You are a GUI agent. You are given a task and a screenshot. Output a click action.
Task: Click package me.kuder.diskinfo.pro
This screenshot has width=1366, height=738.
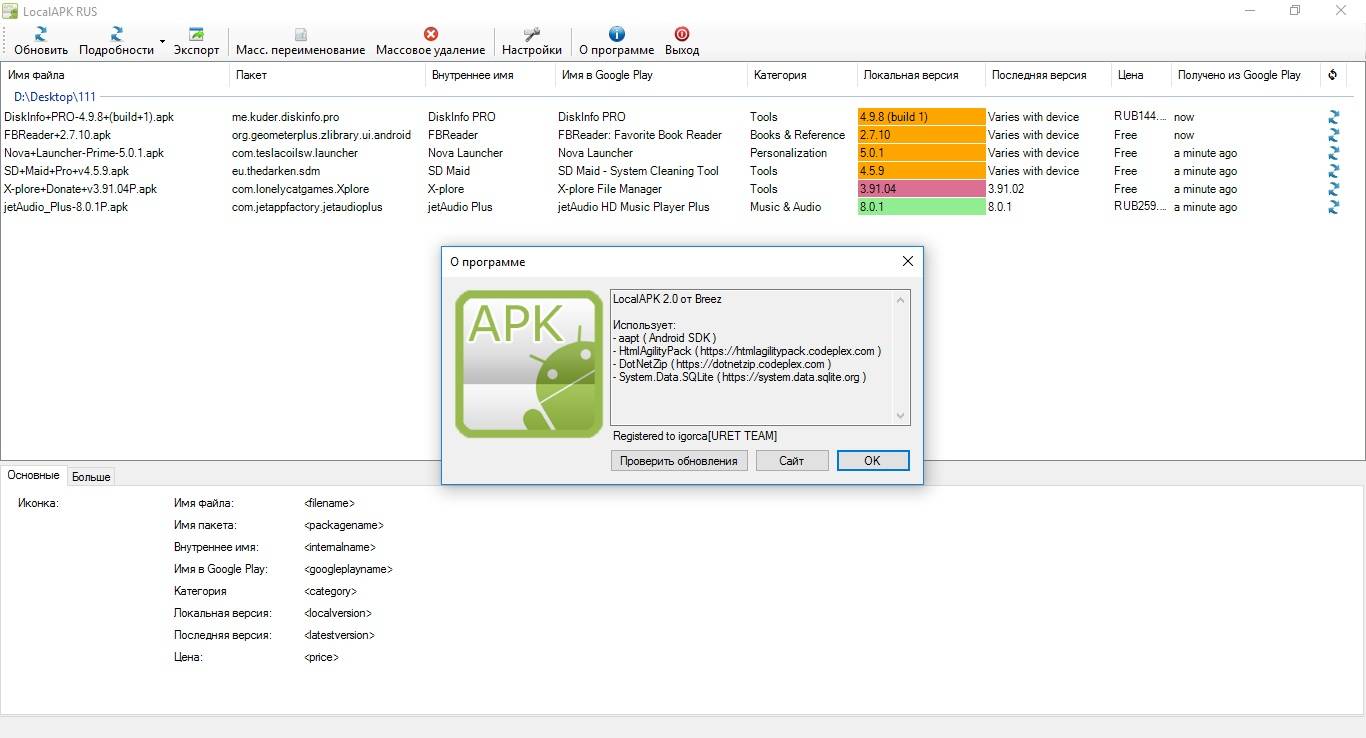pyautogui.click(x=286, y=117)
